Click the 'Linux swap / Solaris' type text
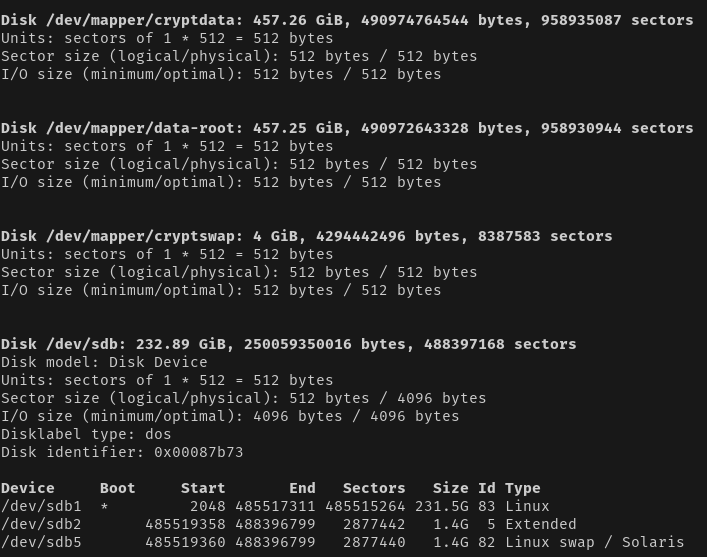The height and width of the screenshot is (557, 707). 594,543
